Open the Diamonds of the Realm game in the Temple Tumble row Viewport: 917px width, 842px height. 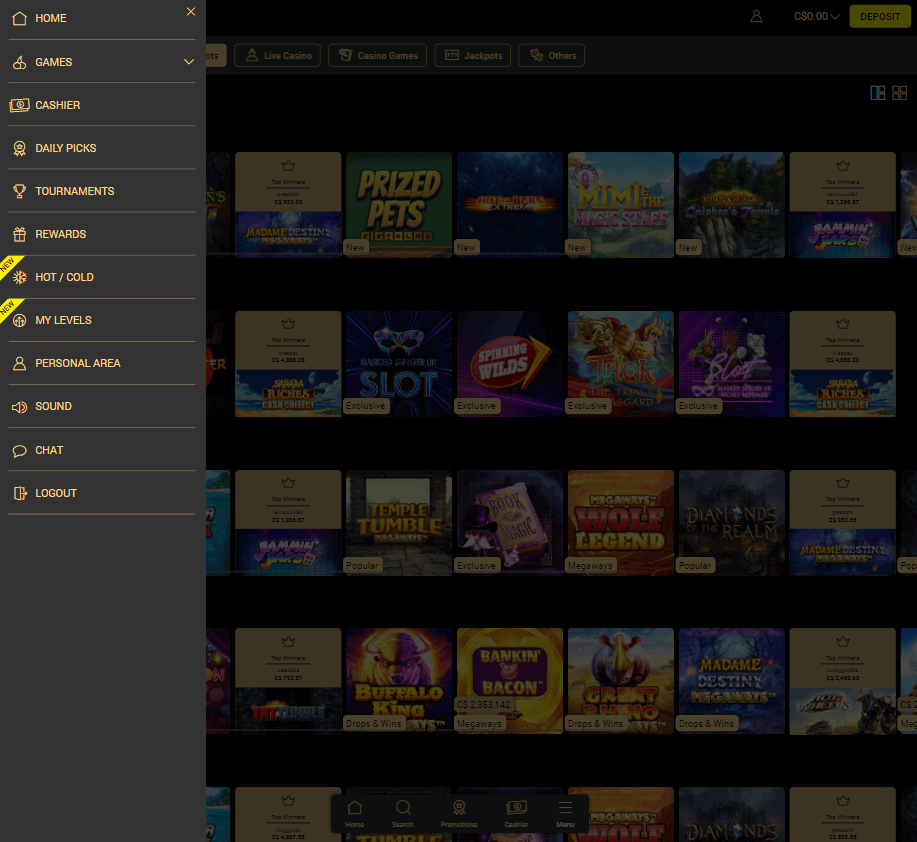pos(732,523)
